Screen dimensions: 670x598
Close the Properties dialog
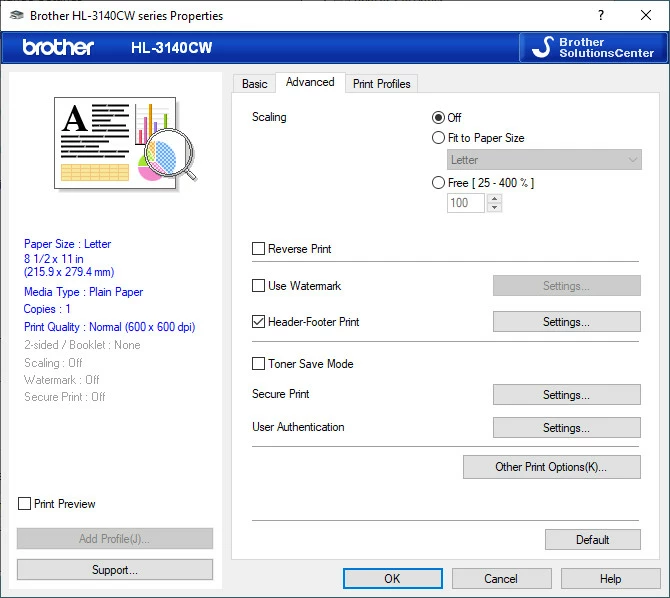(x=646, y=15)
